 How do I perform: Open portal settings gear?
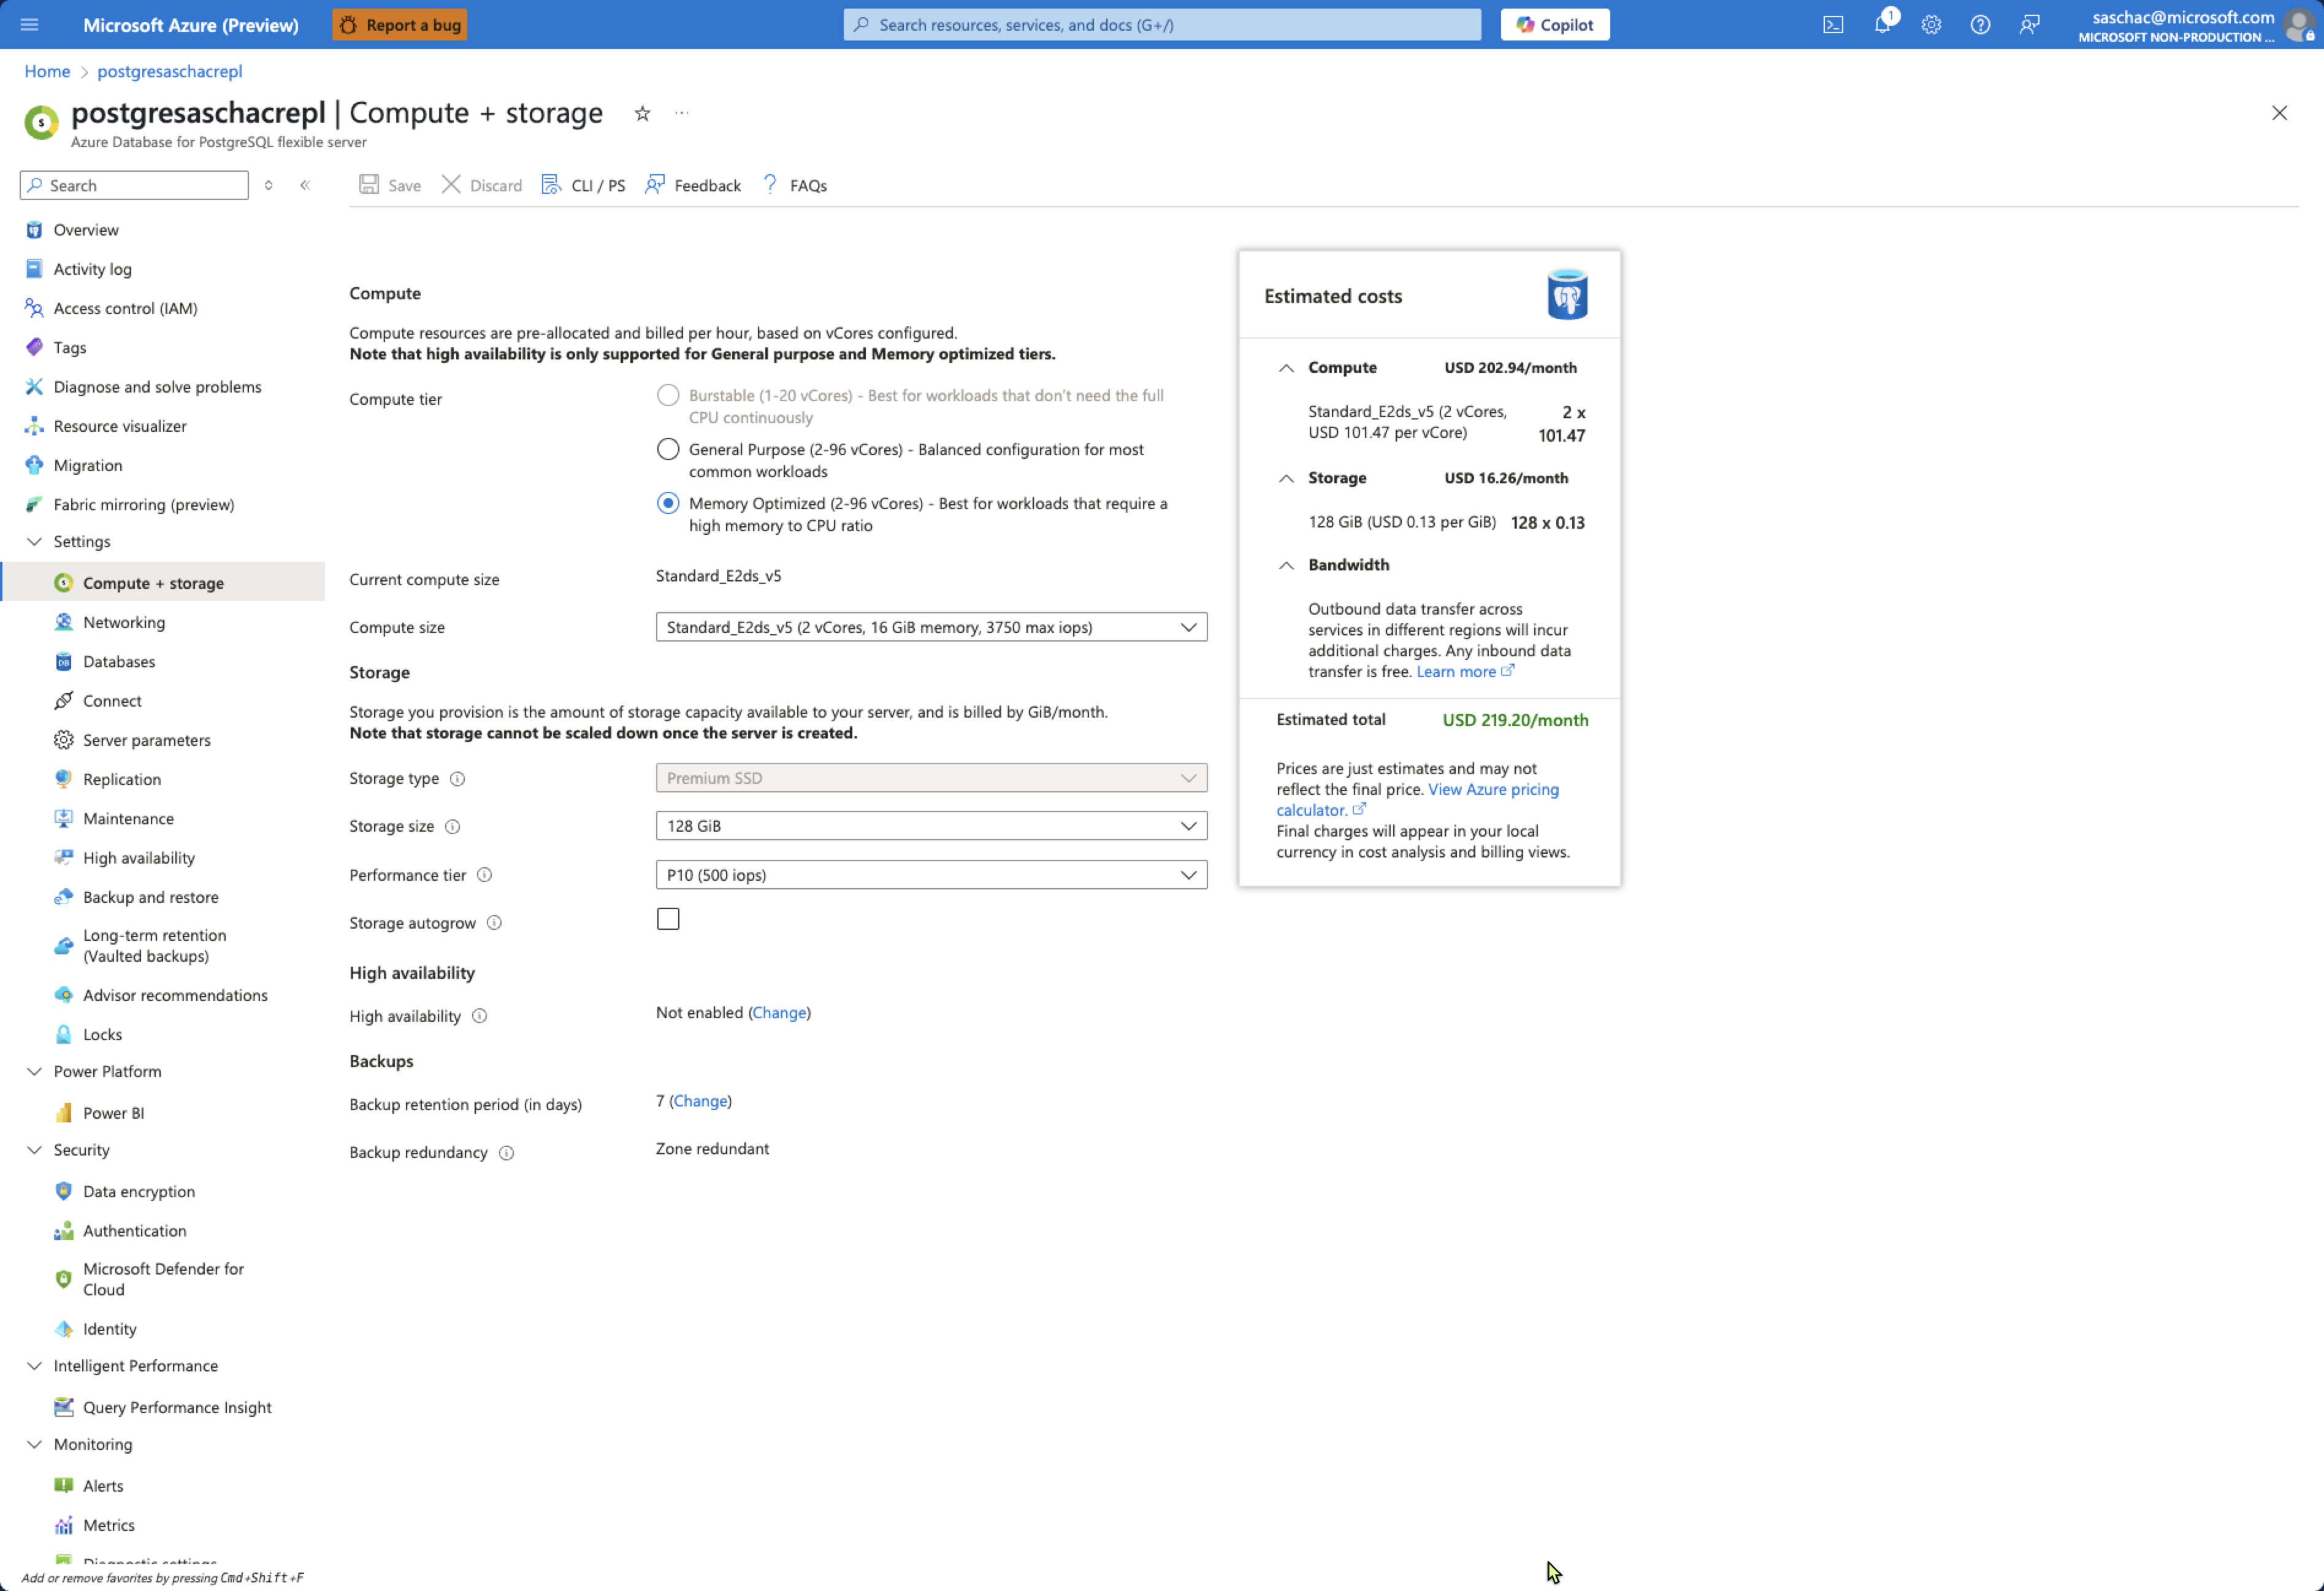(1931, 24)
